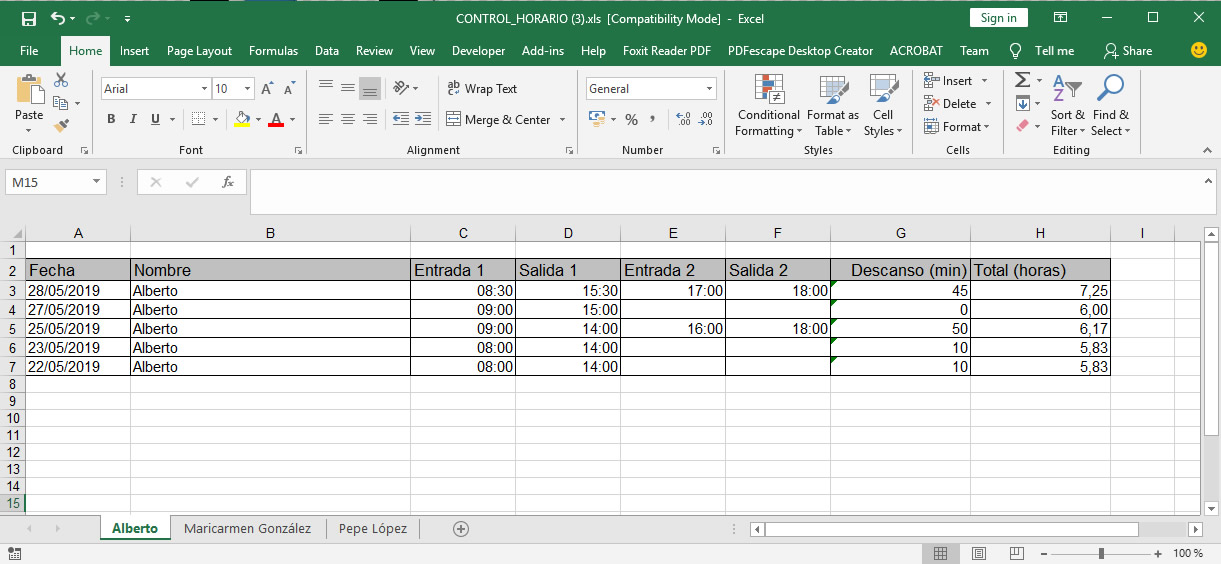The width and height of the screenshot is (1221, 564).
Task: Click the Increase Decimal icon
Action: pyautogui.click(x=684, y=119)
